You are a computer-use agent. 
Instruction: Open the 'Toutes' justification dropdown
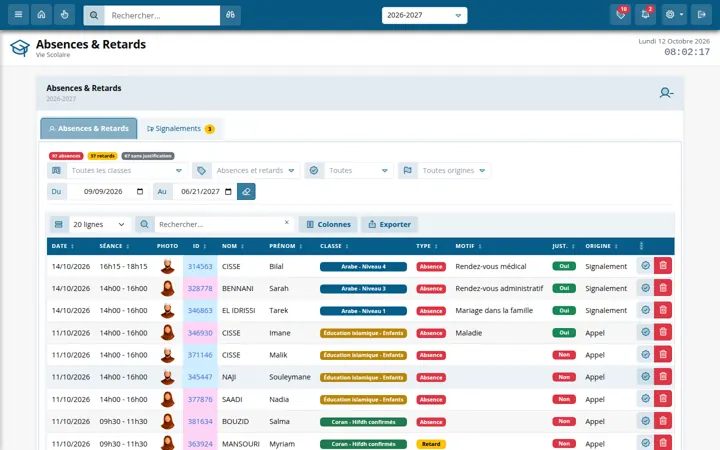(x=359, y=170)
